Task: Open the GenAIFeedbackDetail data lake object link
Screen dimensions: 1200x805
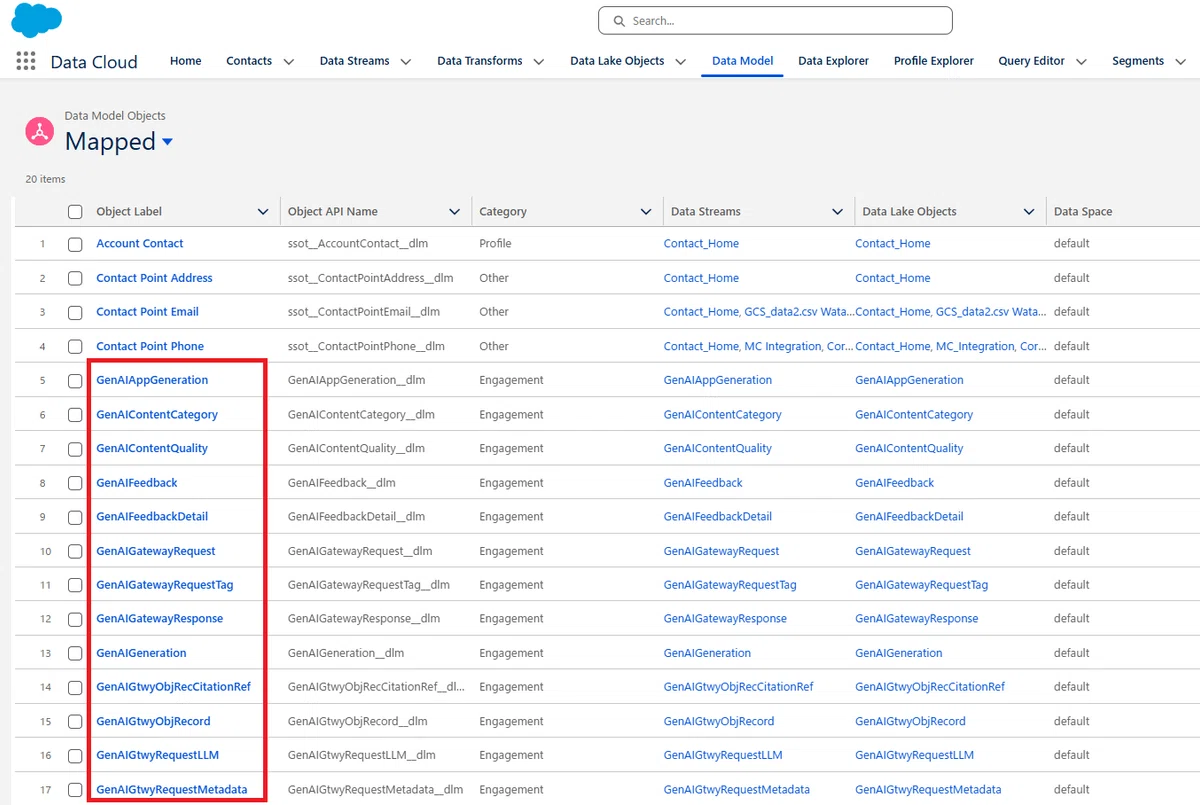Action: click(909, 517)
